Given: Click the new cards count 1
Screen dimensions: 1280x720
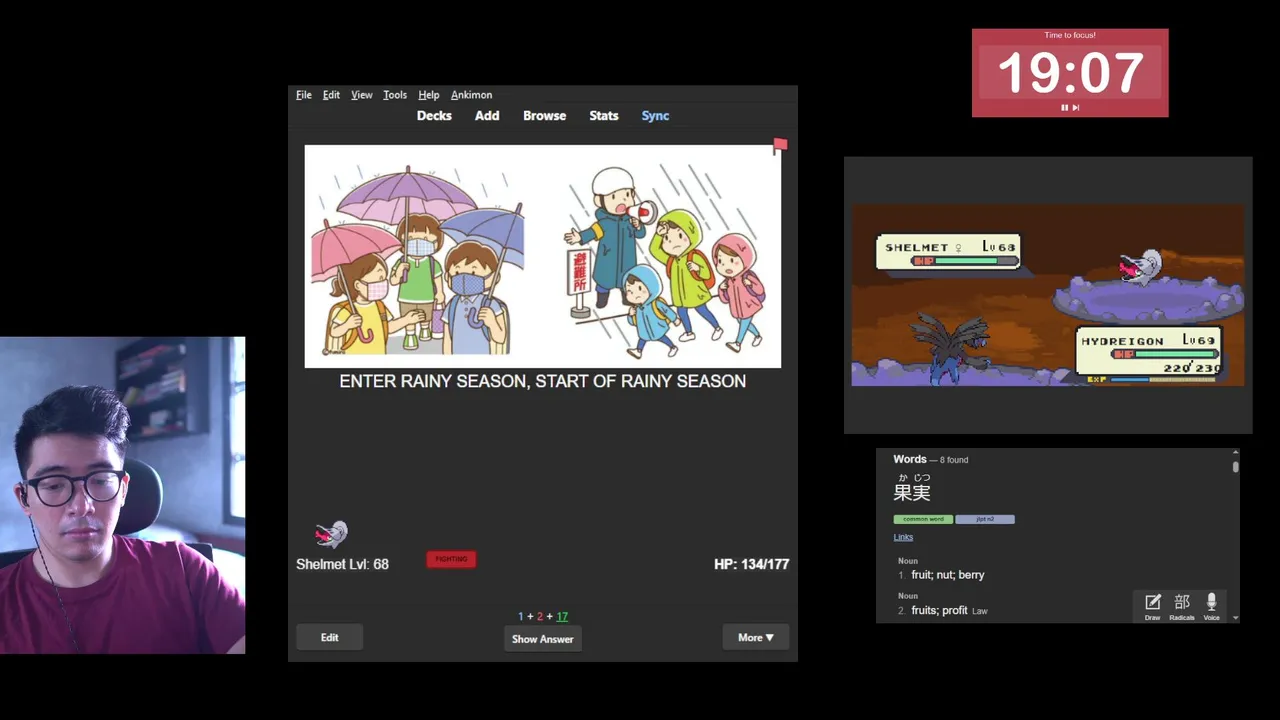Looking at the screenshot, I should click(x=521, y=617).
